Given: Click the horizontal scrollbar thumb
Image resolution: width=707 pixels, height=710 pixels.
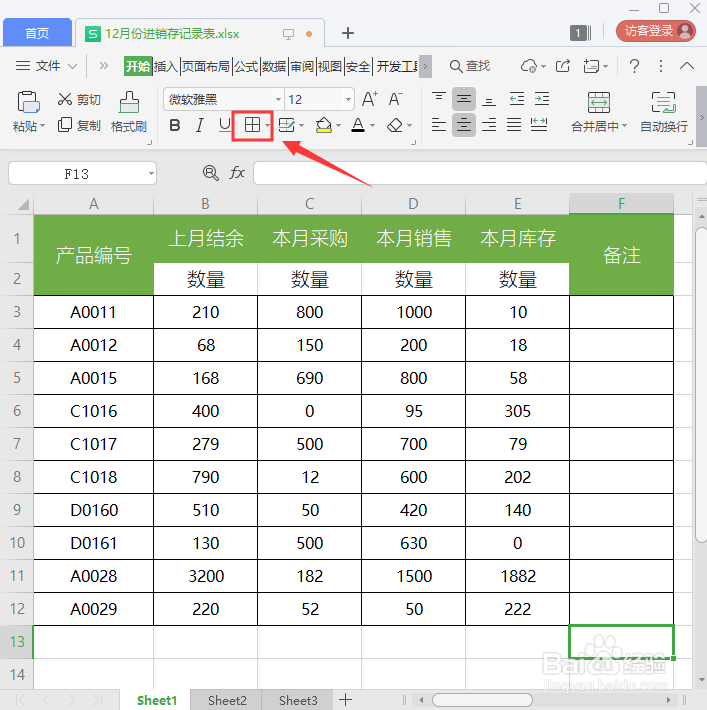Looking at the screenshot, I should (x=482, y=700).
